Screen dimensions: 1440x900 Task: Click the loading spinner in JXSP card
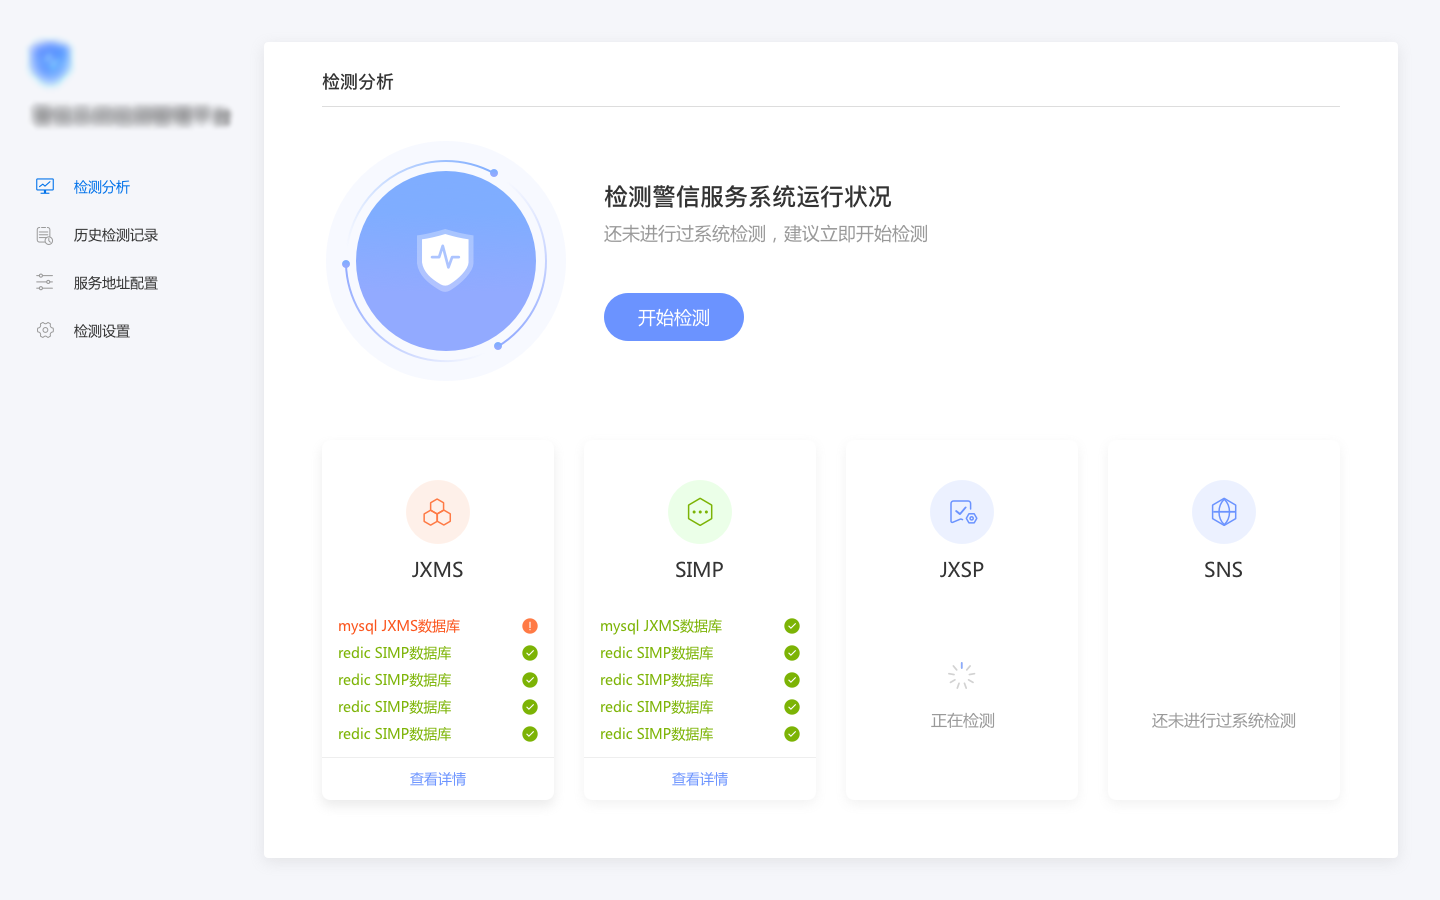pos(962,676)
